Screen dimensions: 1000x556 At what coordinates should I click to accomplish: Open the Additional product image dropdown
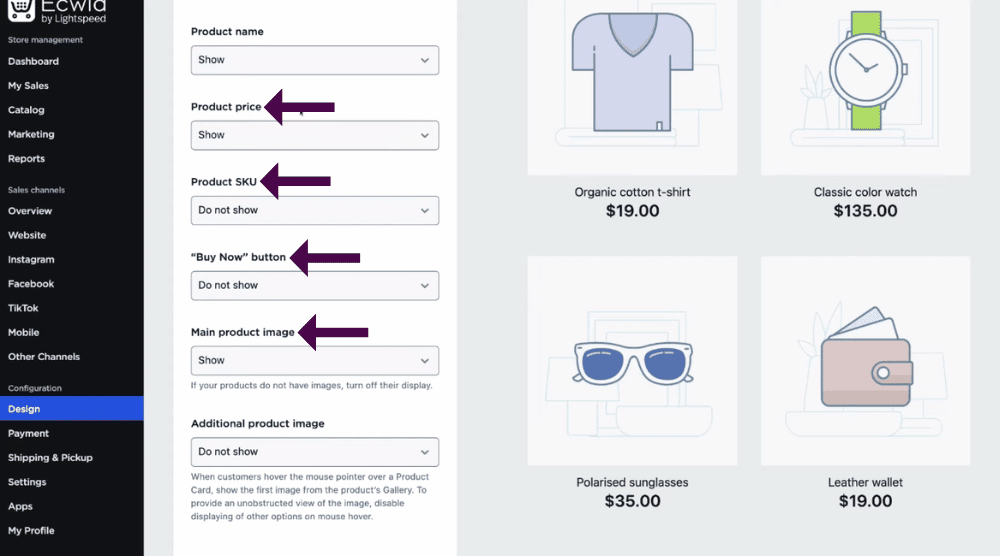point(314,452)
